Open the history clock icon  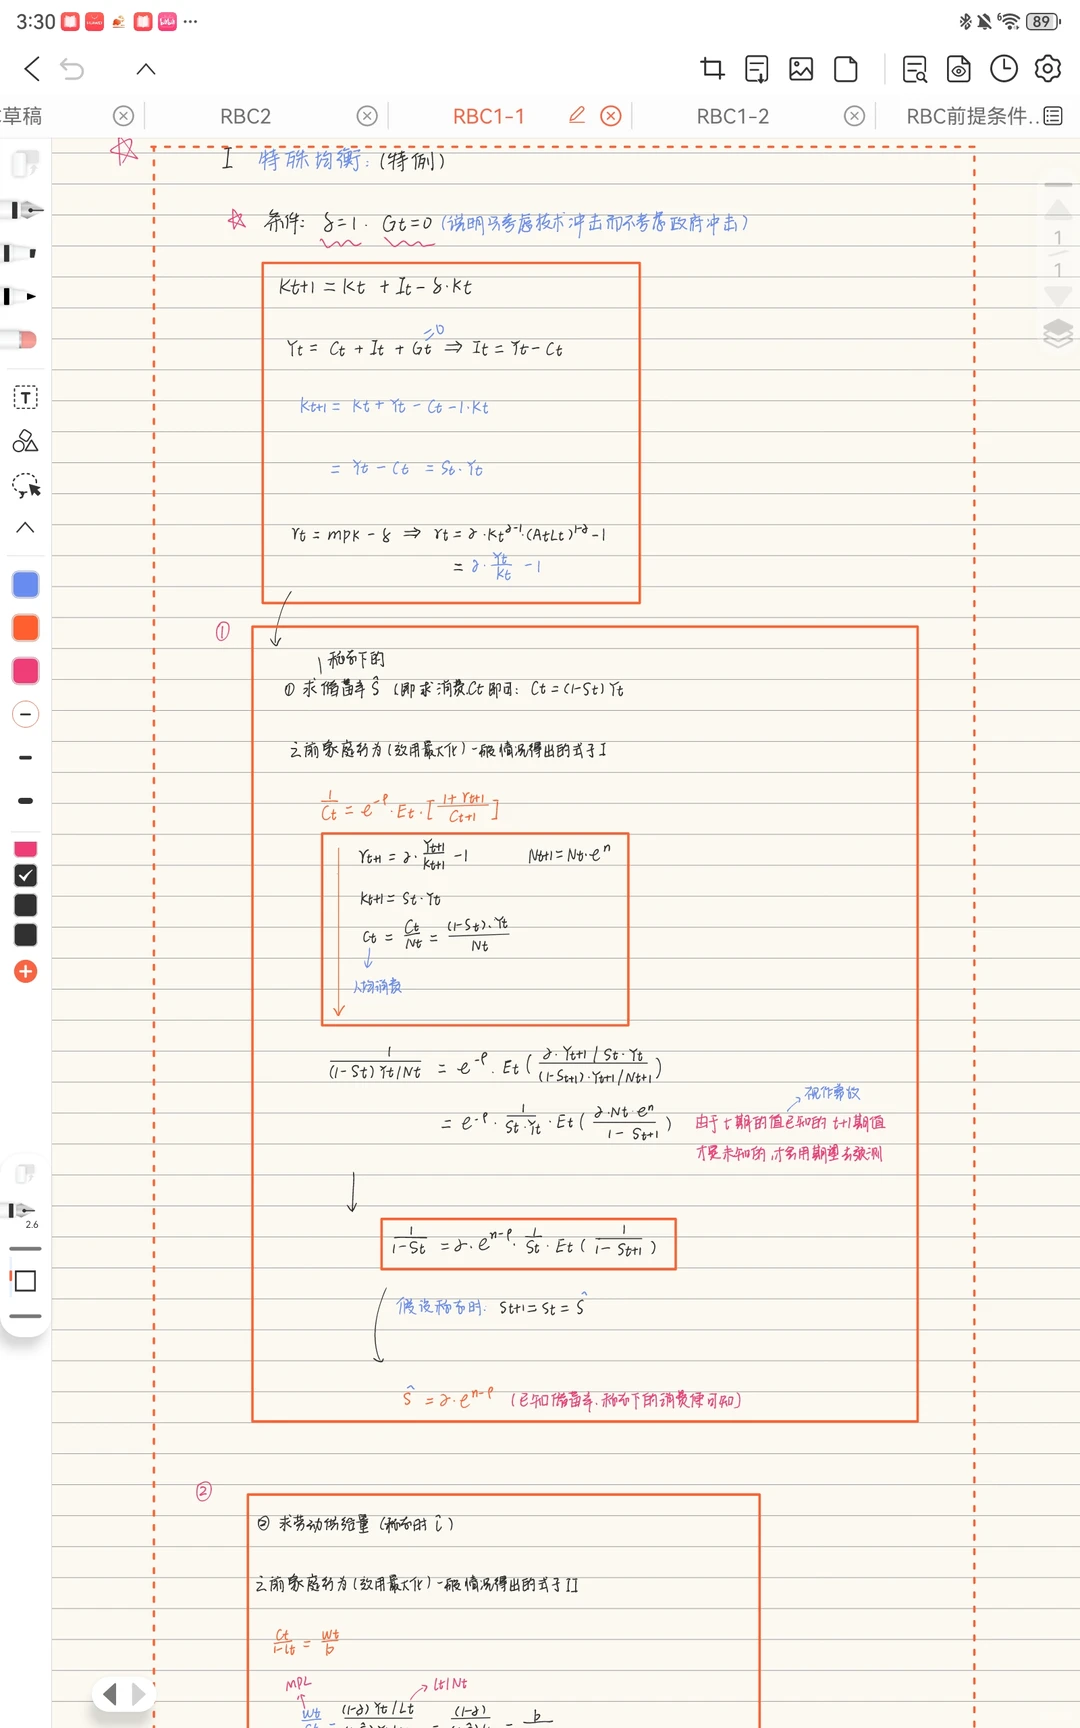[x=1004, y=68]
